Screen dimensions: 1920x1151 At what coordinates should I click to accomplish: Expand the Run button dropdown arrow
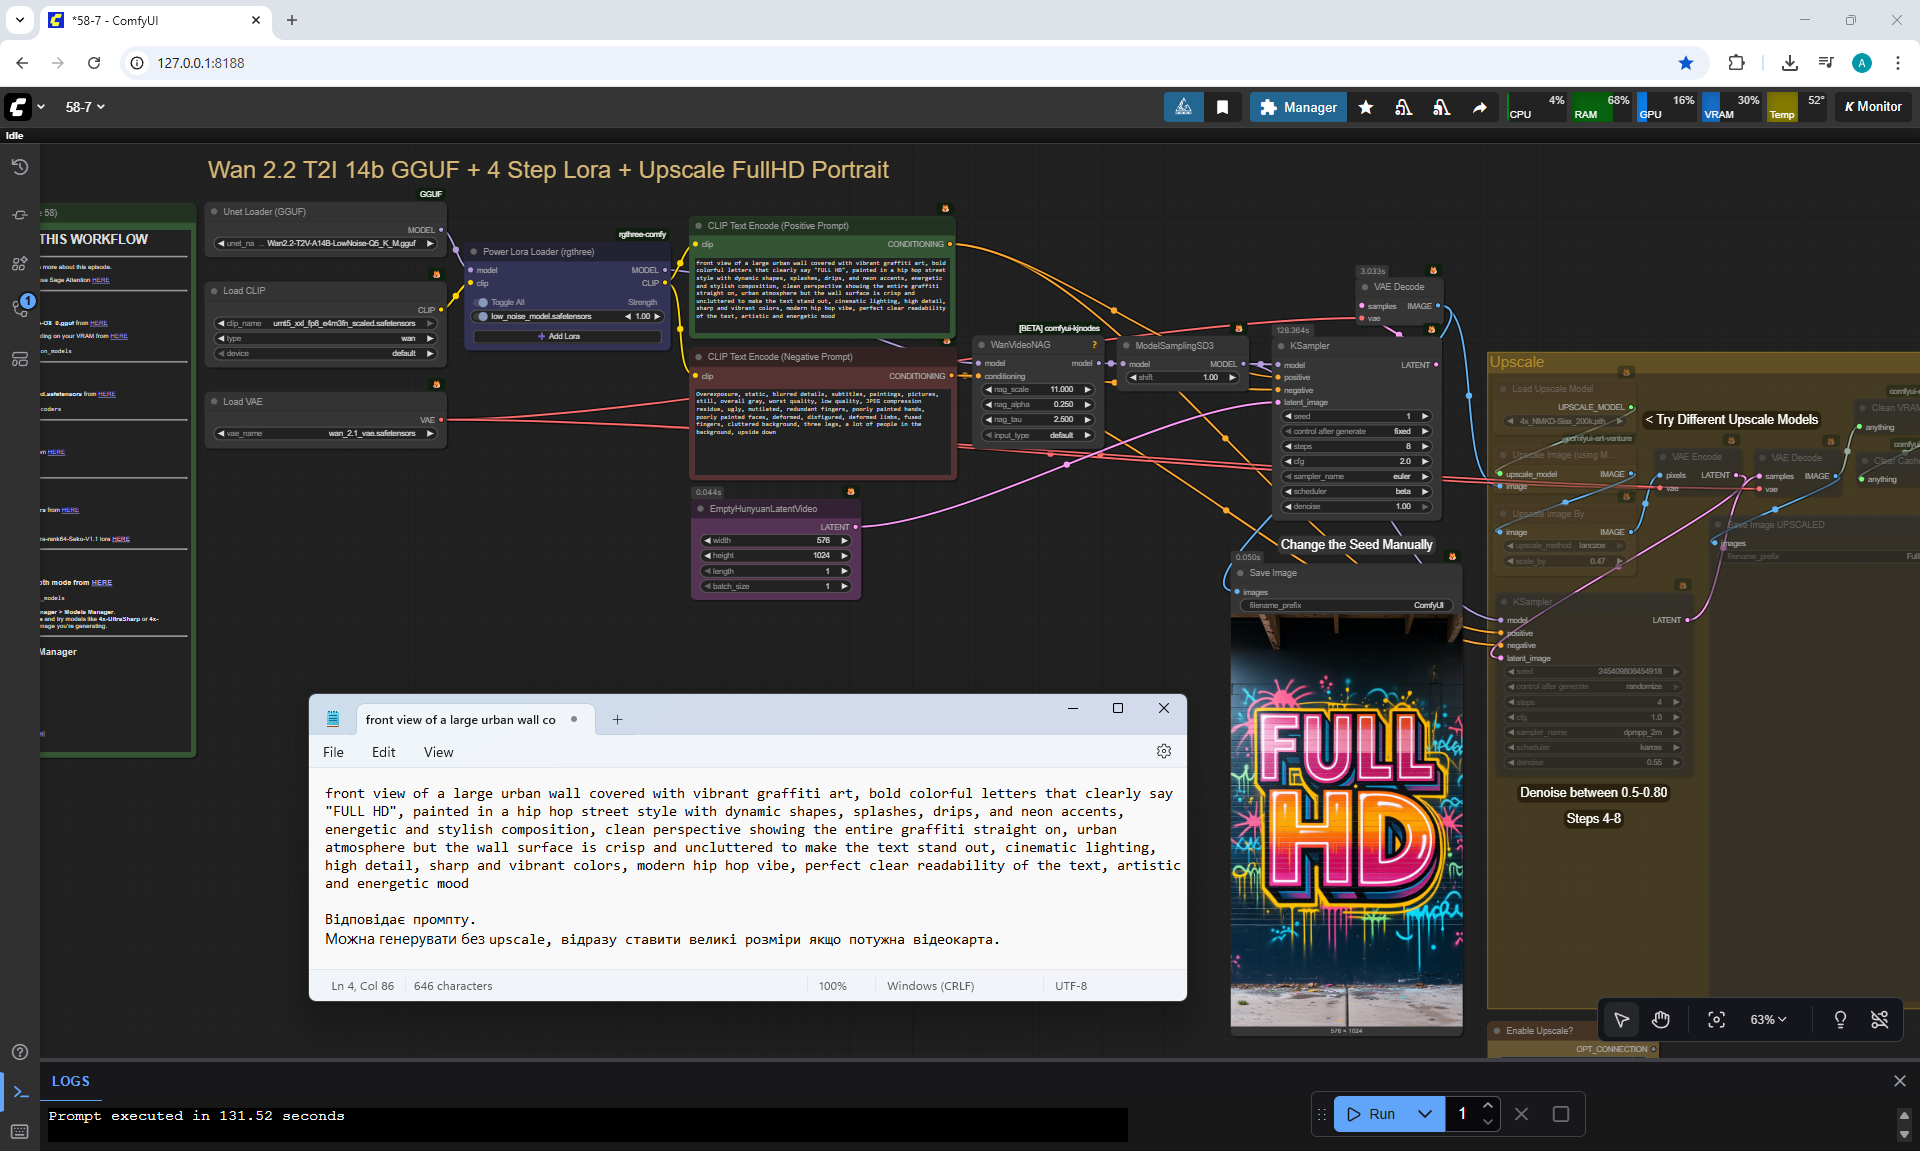(x=1425, y=1114)
